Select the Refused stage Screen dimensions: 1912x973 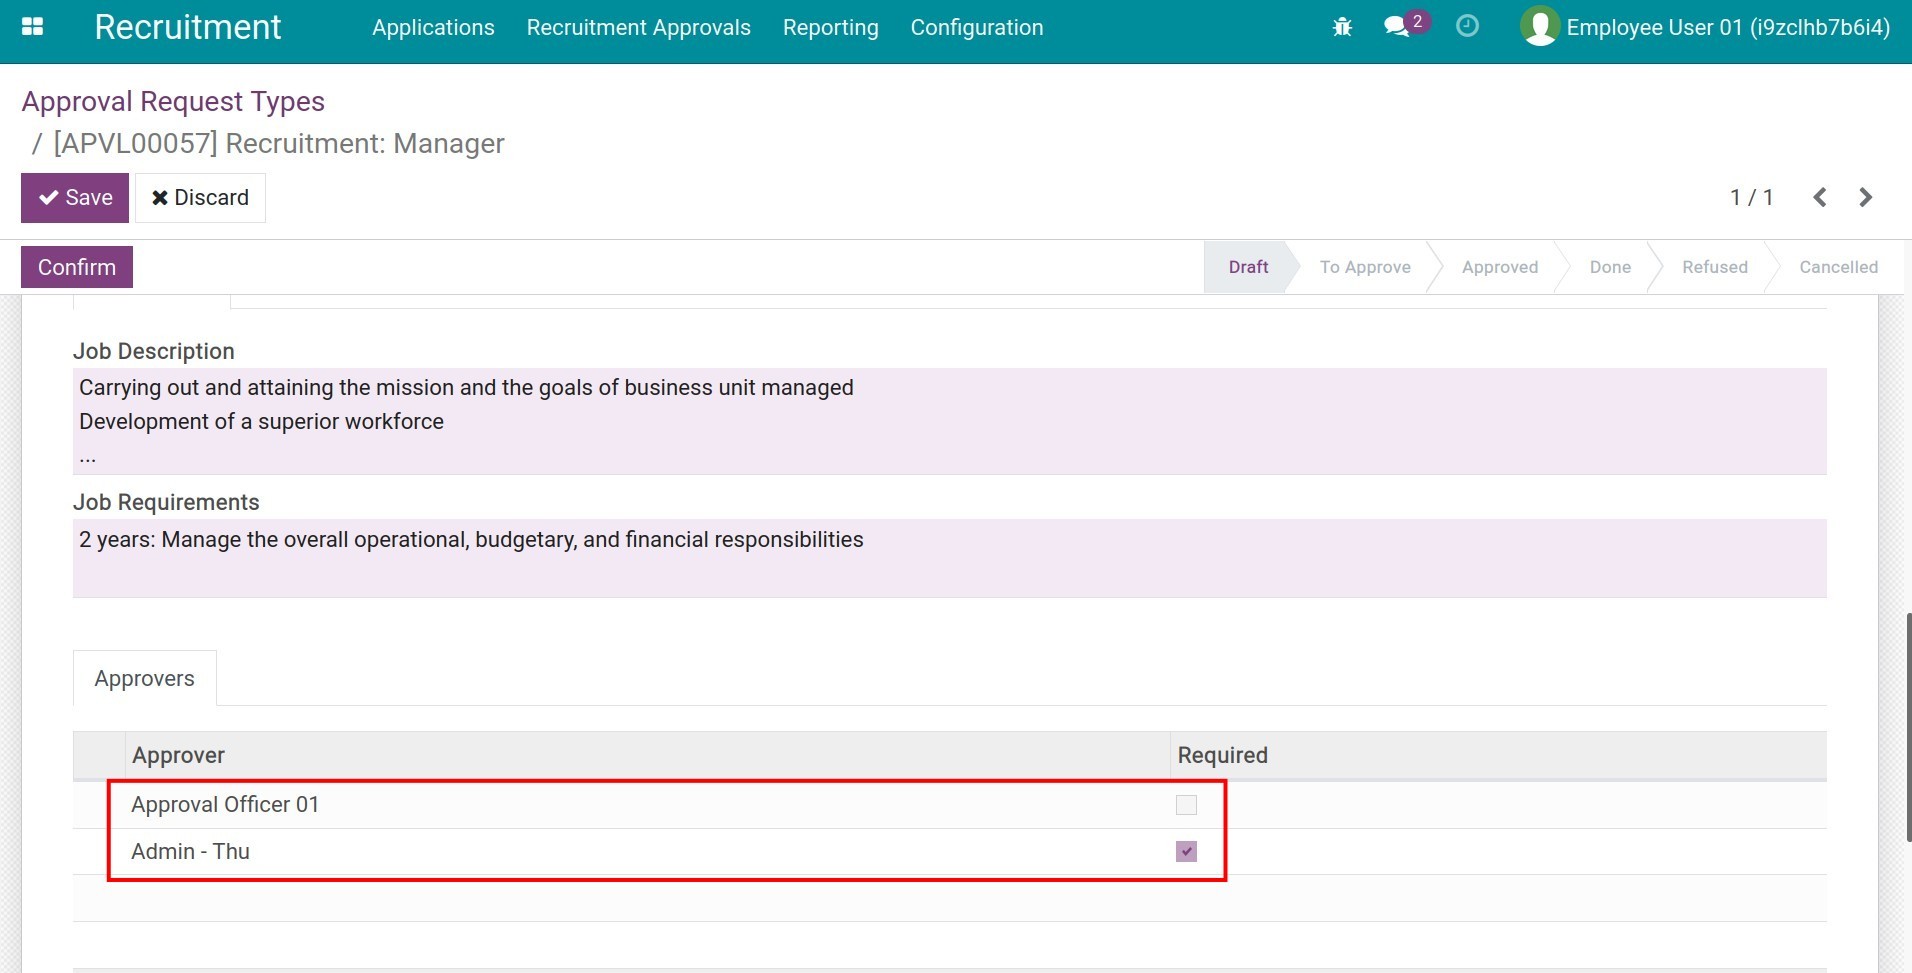coord(1715,266)
